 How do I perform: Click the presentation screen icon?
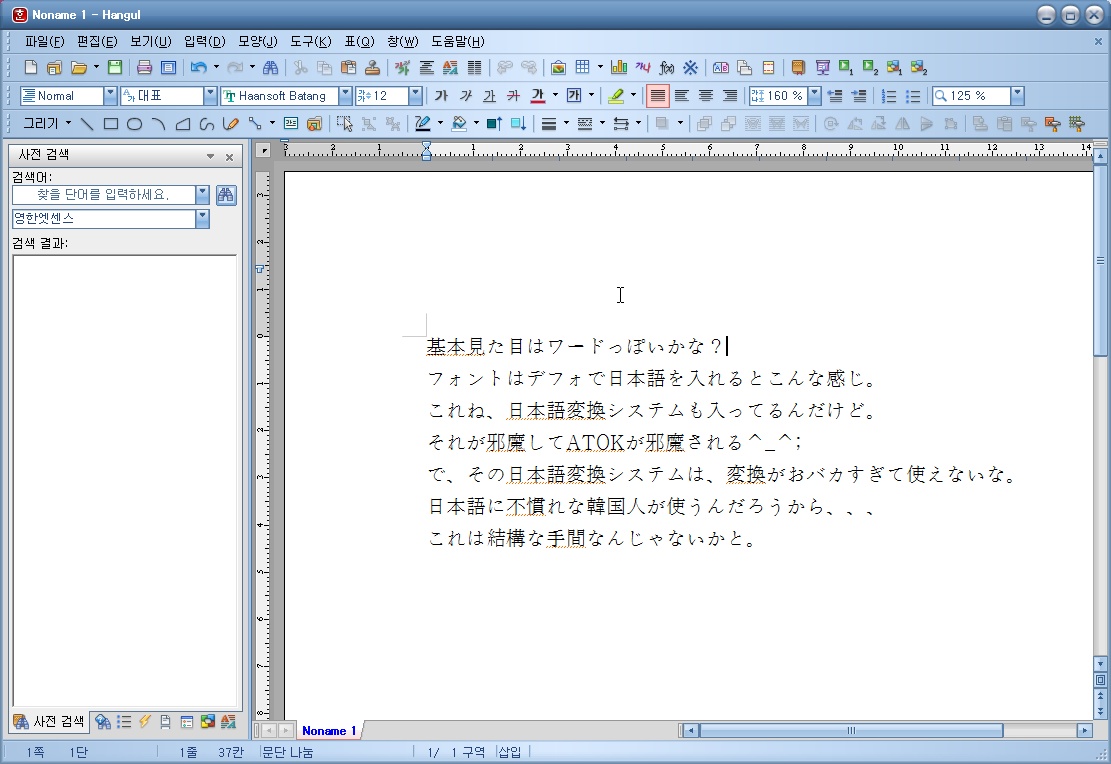coord(823,67)
